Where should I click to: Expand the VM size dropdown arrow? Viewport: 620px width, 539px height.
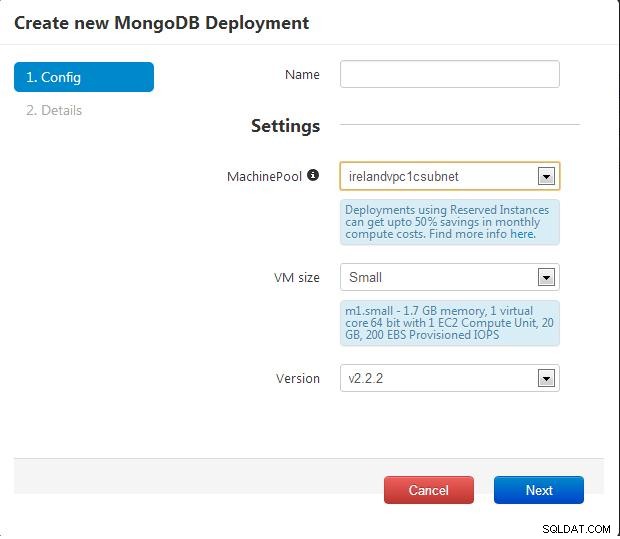point(546,277)
